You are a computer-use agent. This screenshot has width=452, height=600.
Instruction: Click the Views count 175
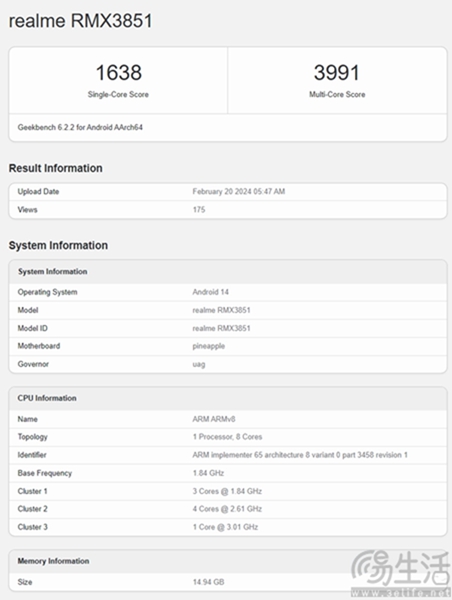pos(199,210)
